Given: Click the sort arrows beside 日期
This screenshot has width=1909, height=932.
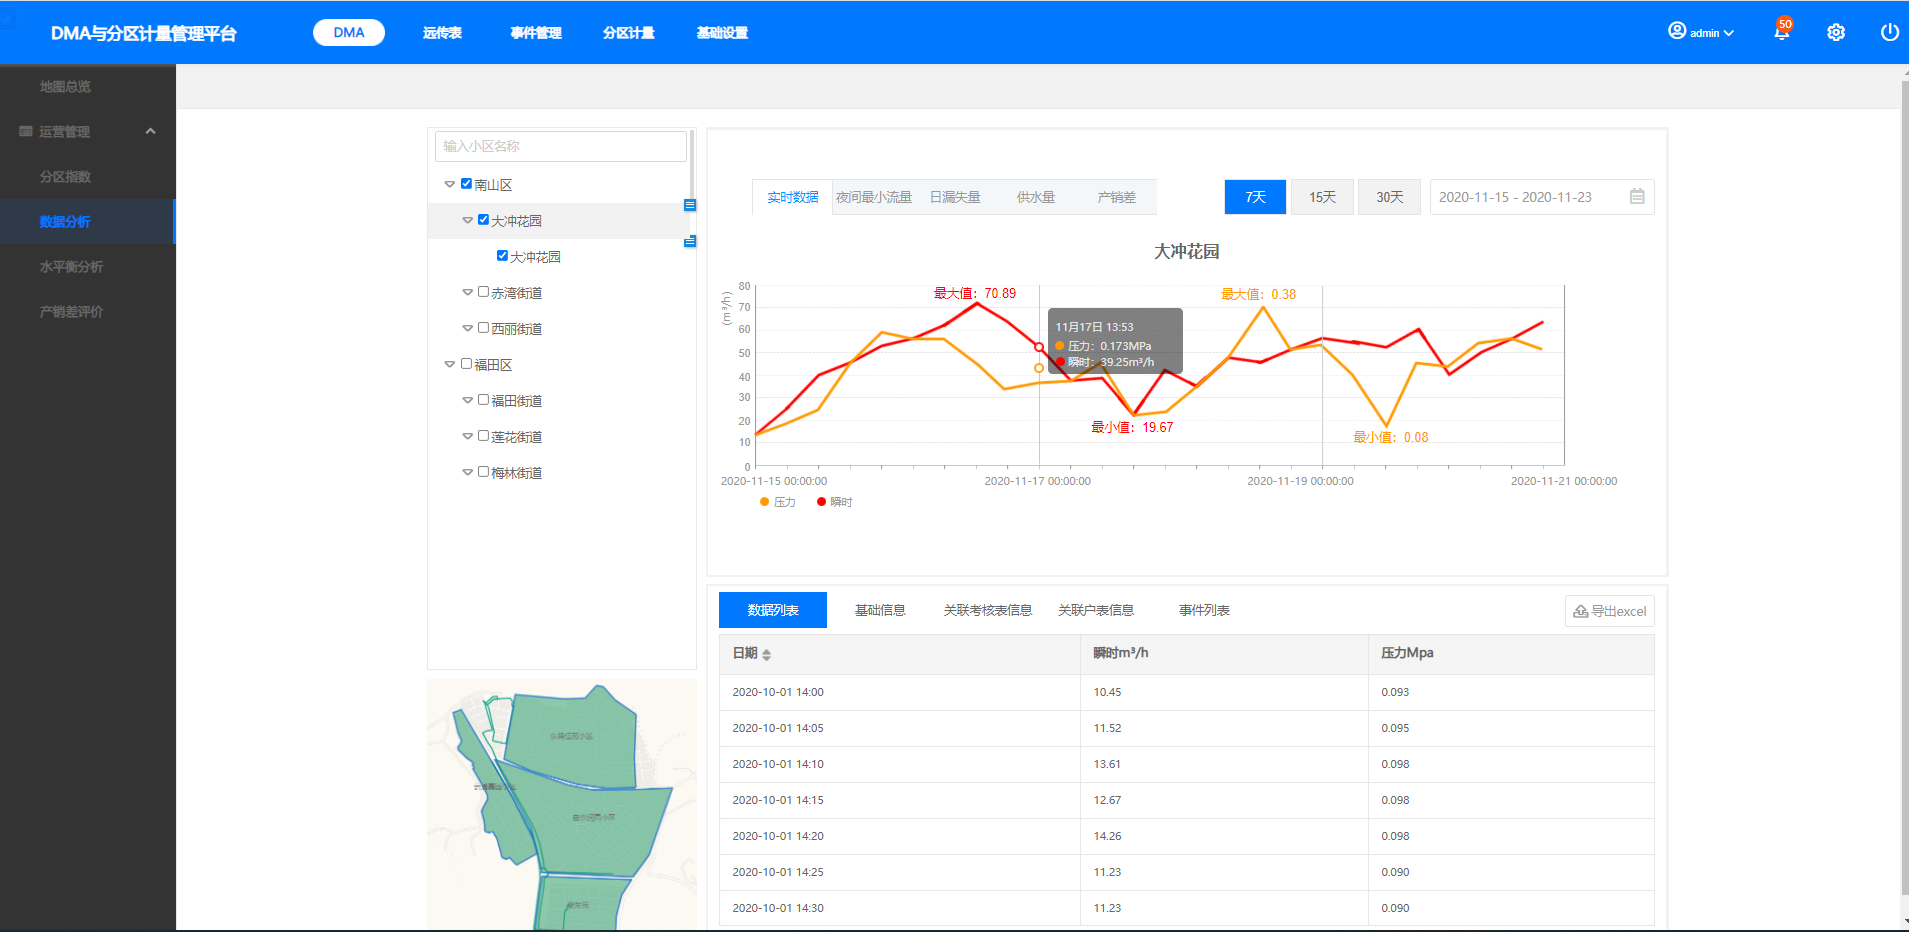Looking at the screenshot, I should tap(766, 654).
